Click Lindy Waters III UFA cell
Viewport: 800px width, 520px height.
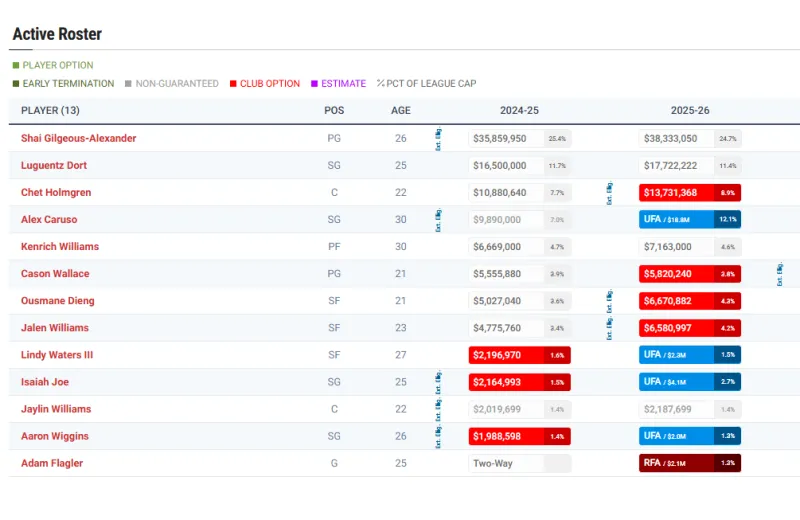pos(690,355)
